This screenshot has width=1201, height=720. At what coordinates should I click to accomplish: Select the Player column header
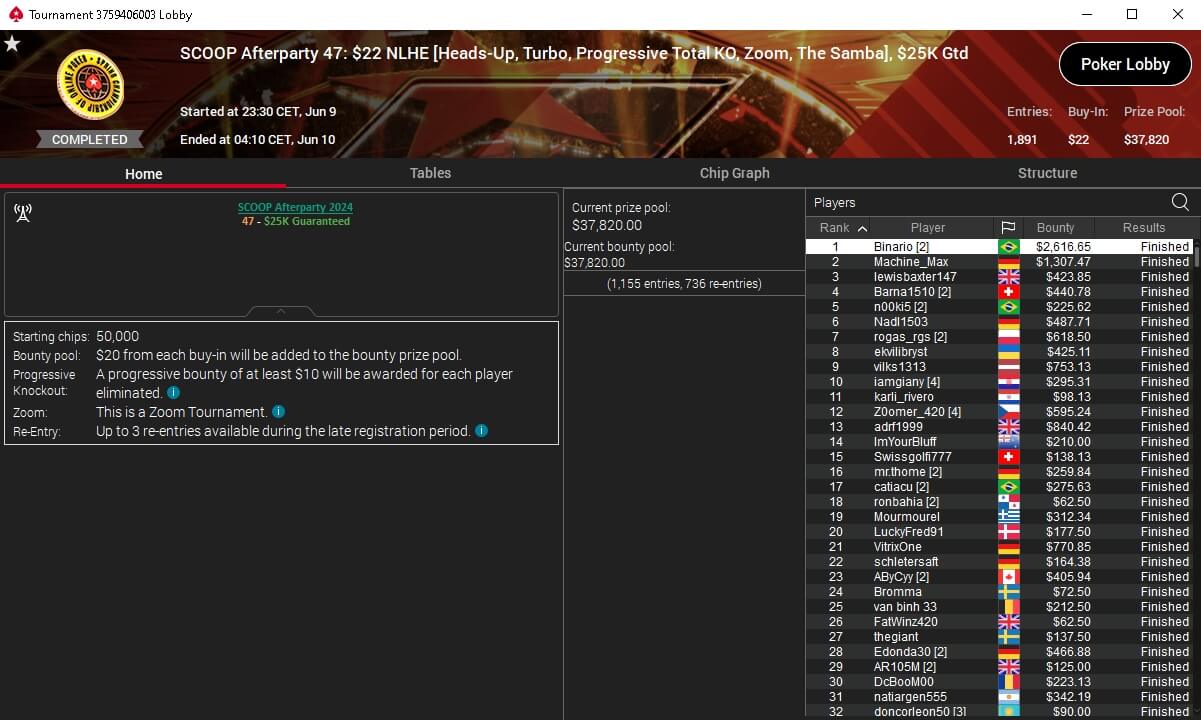(x=928, y=227)
